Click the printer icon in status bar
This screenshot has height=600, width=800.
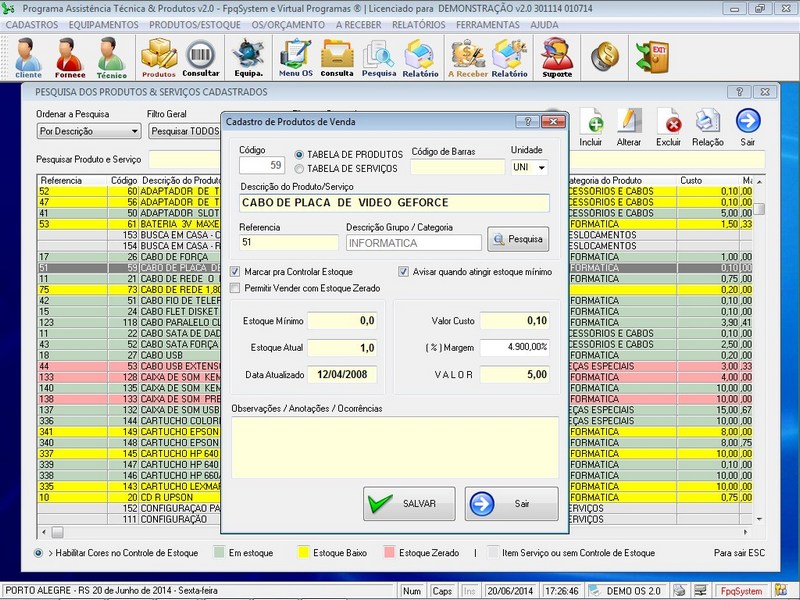(x=679, y=591)
